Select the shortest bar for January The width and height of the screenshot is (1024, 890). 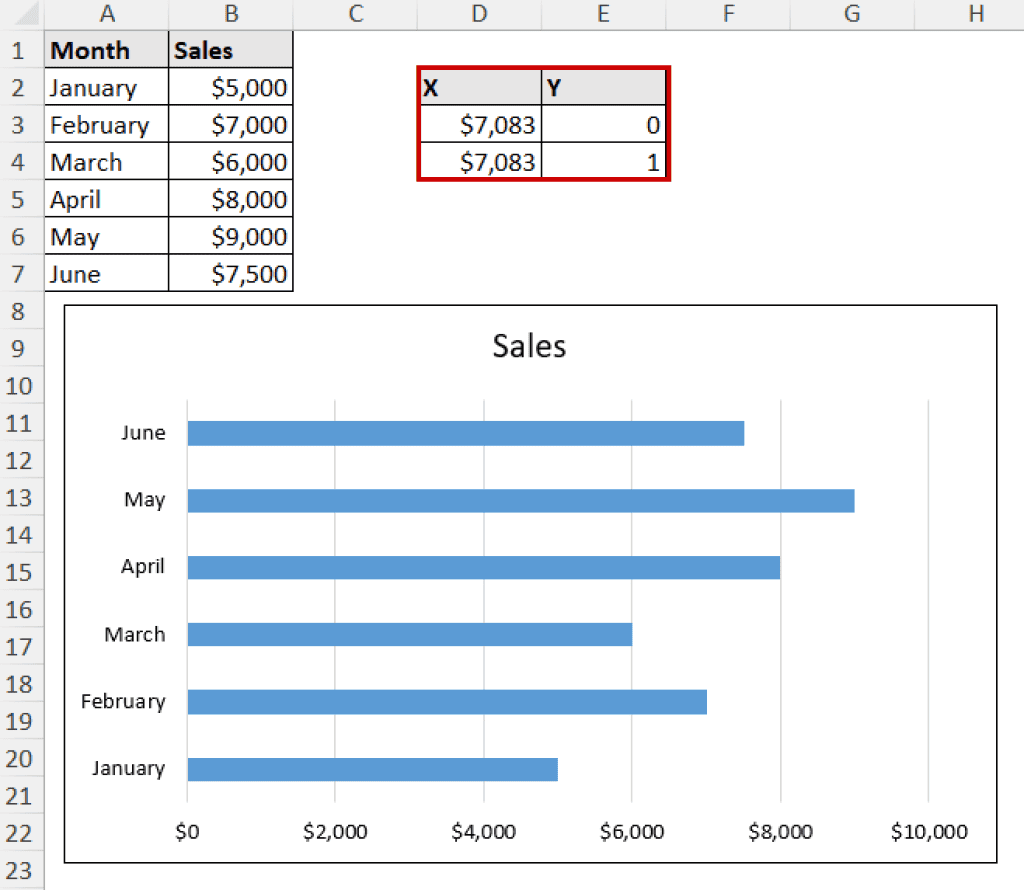[x=370, y=768]
